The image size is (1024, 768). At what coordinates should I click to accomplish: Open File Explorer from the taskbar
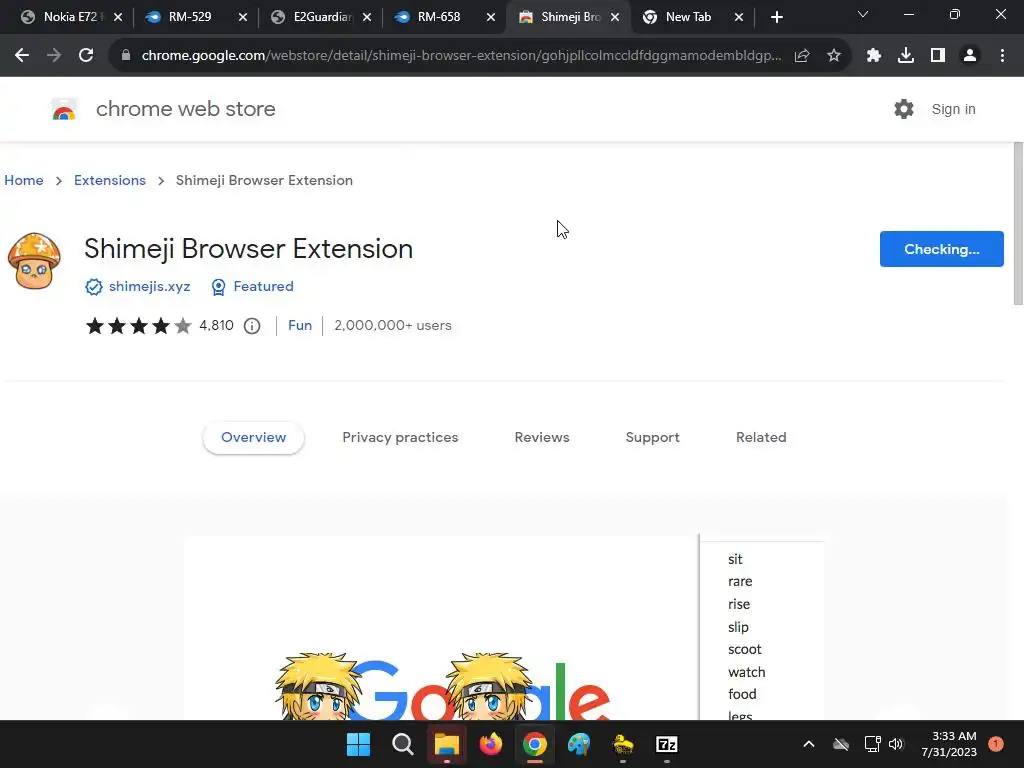click(447, 744)
